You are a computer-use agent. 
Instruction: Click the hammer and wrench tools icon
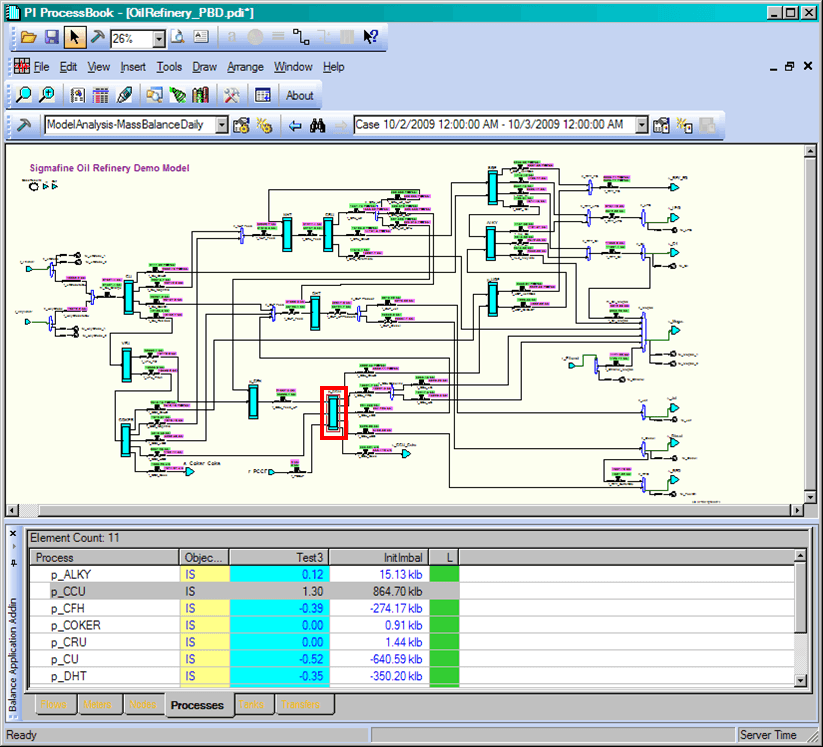(231, 96)
